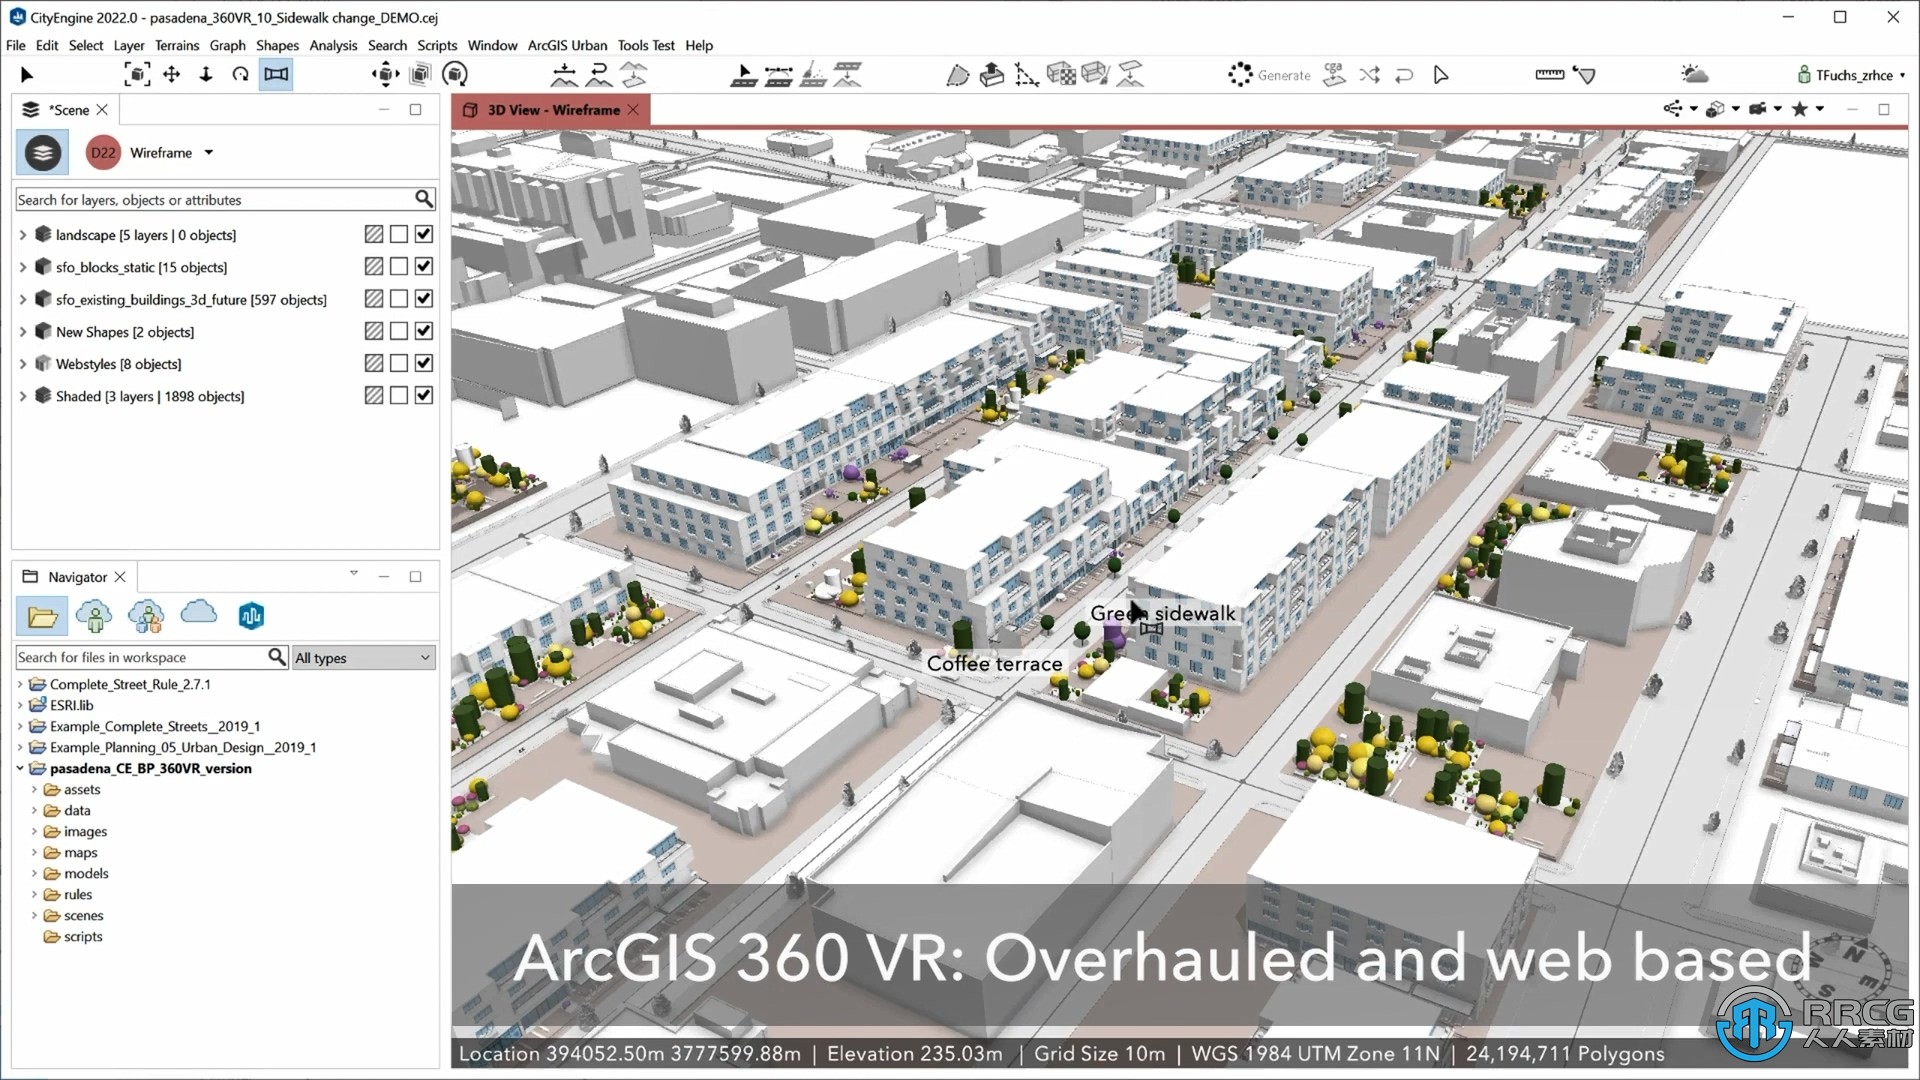Collapse the pasadena_CE_BP_360VR_version project

point(20,768)
